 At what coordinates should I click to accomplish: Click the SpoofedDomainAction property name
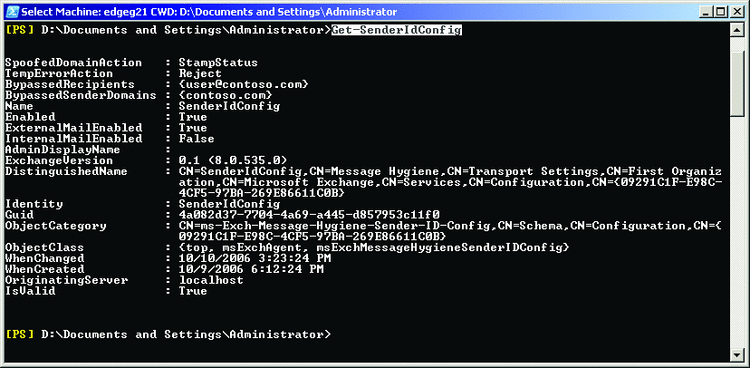coord(74,63)
